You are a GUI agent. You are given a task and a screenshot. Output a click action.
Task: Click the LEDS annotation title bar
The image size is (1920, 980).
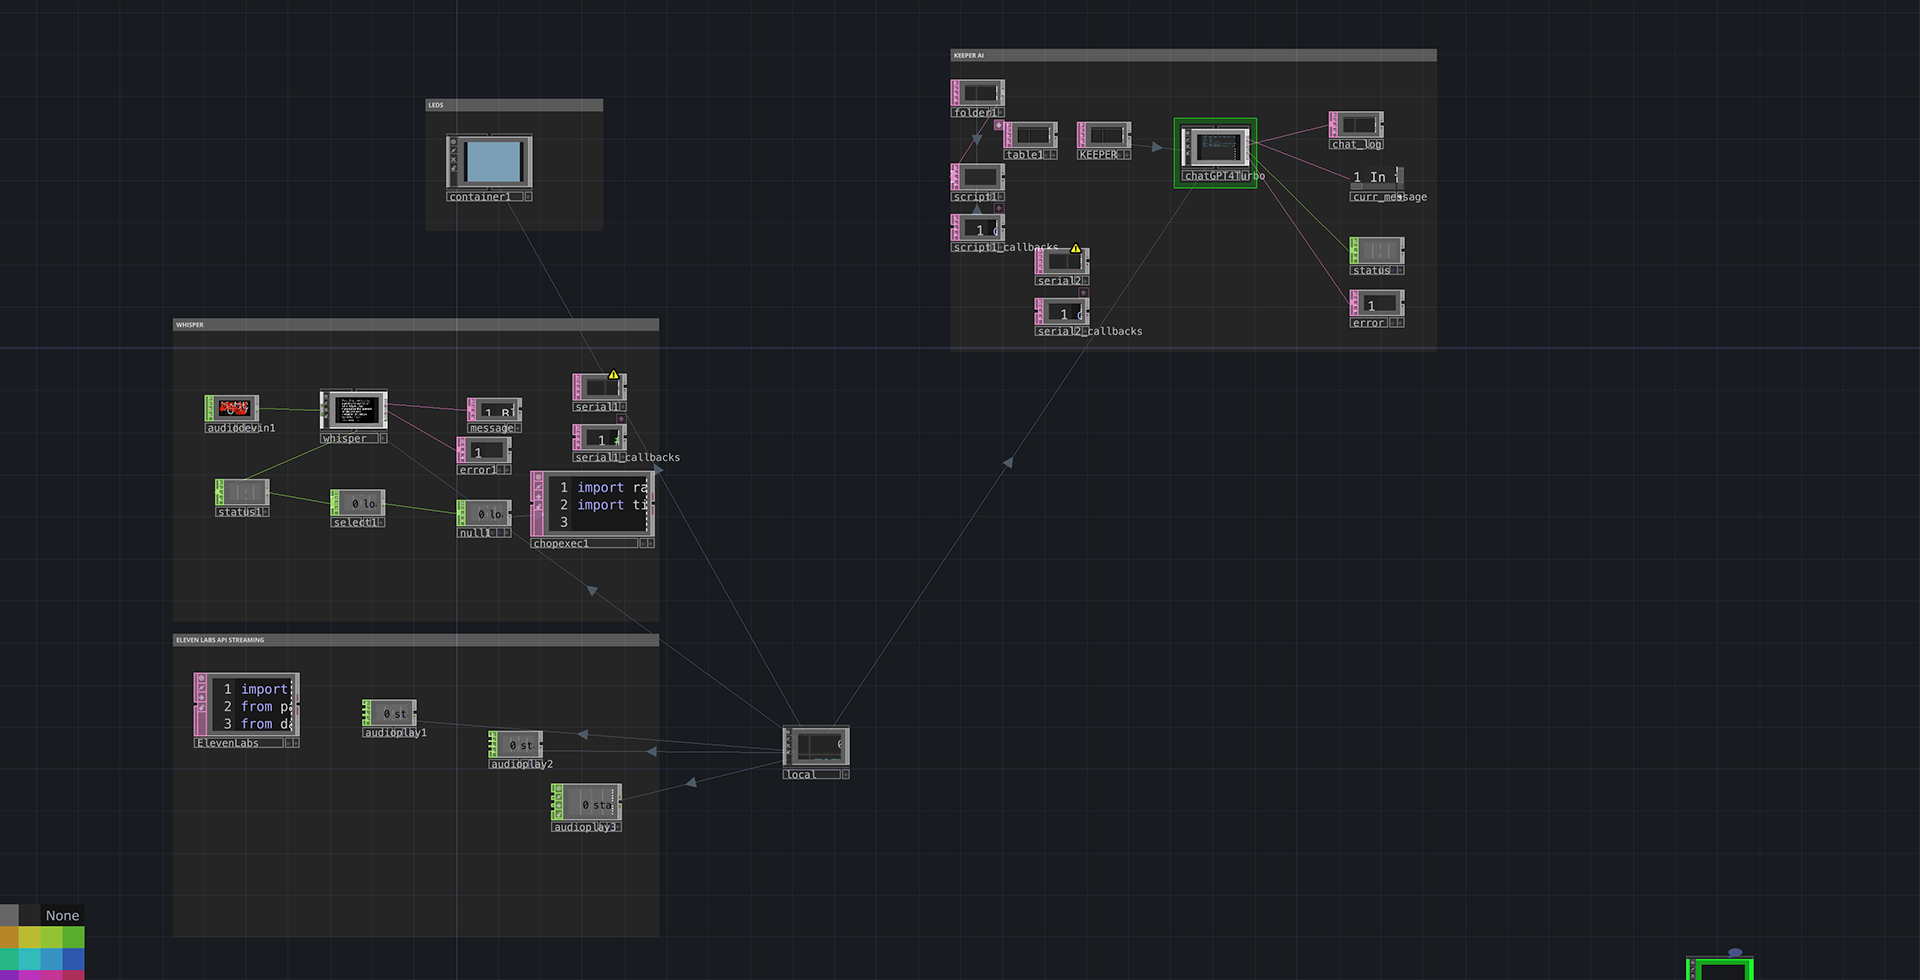click(514, 105)
